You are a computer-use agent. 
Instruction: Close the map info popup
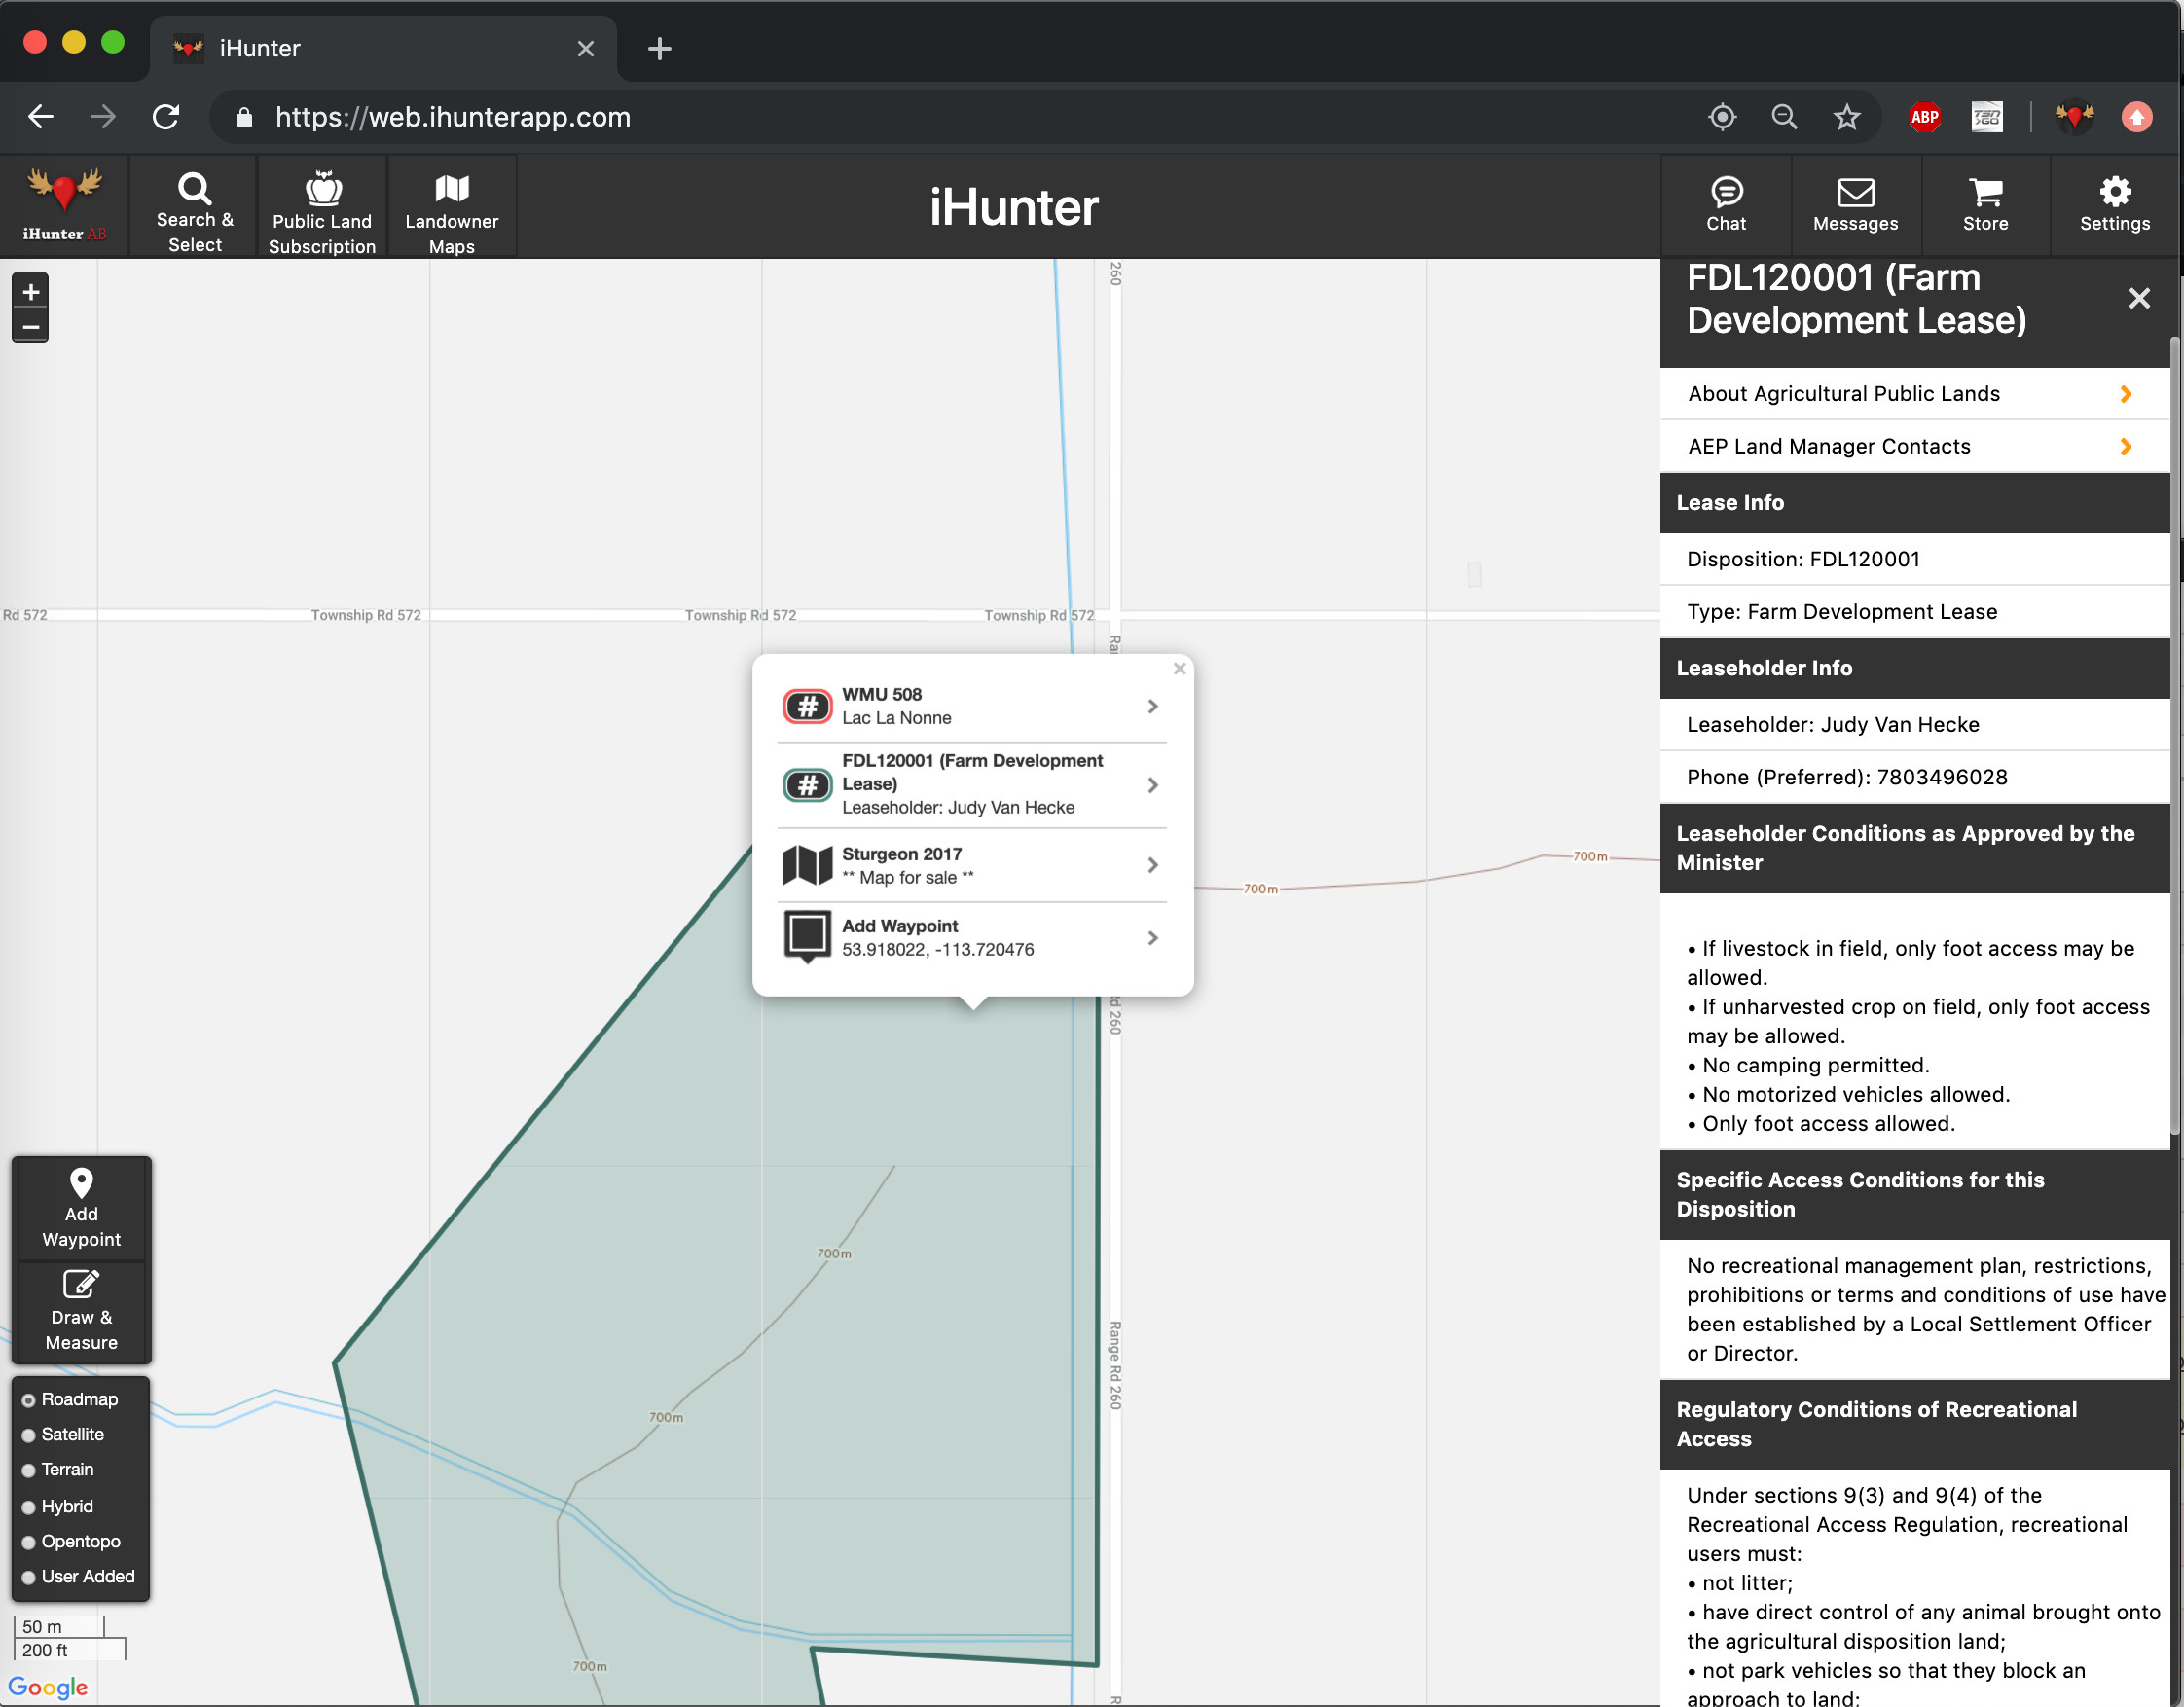click(x=1179, y=668)
